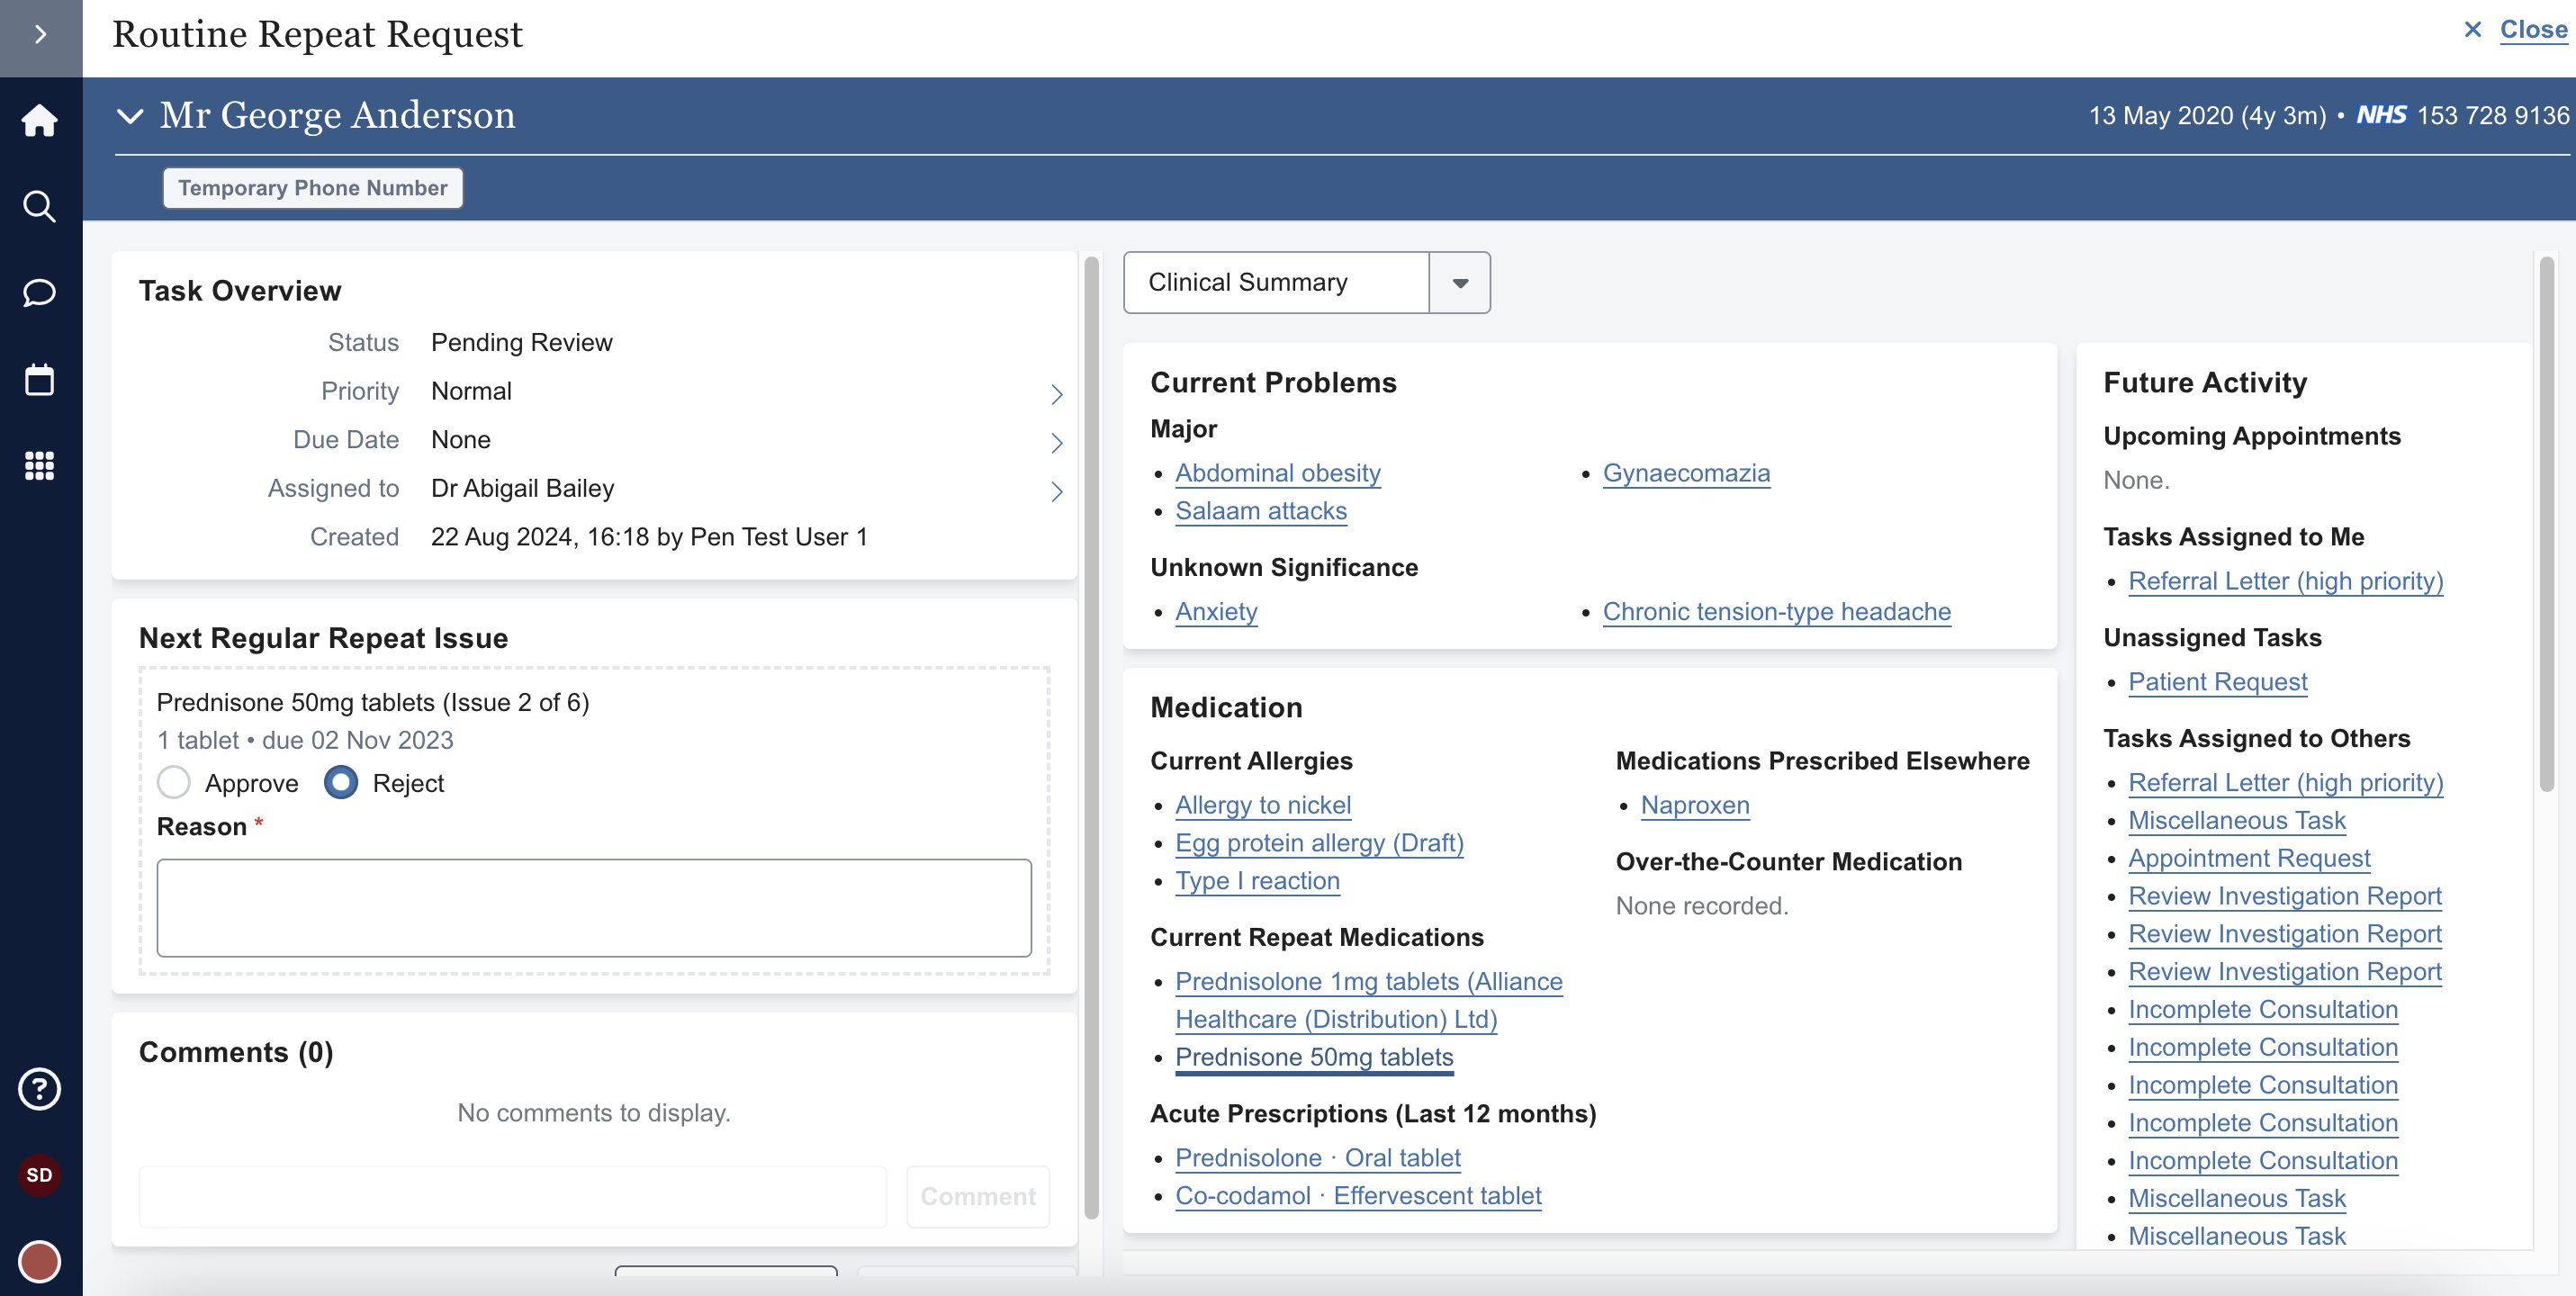Select the Reject radio button
The image size is (2576, 1296).
click(x=341, y=783)
